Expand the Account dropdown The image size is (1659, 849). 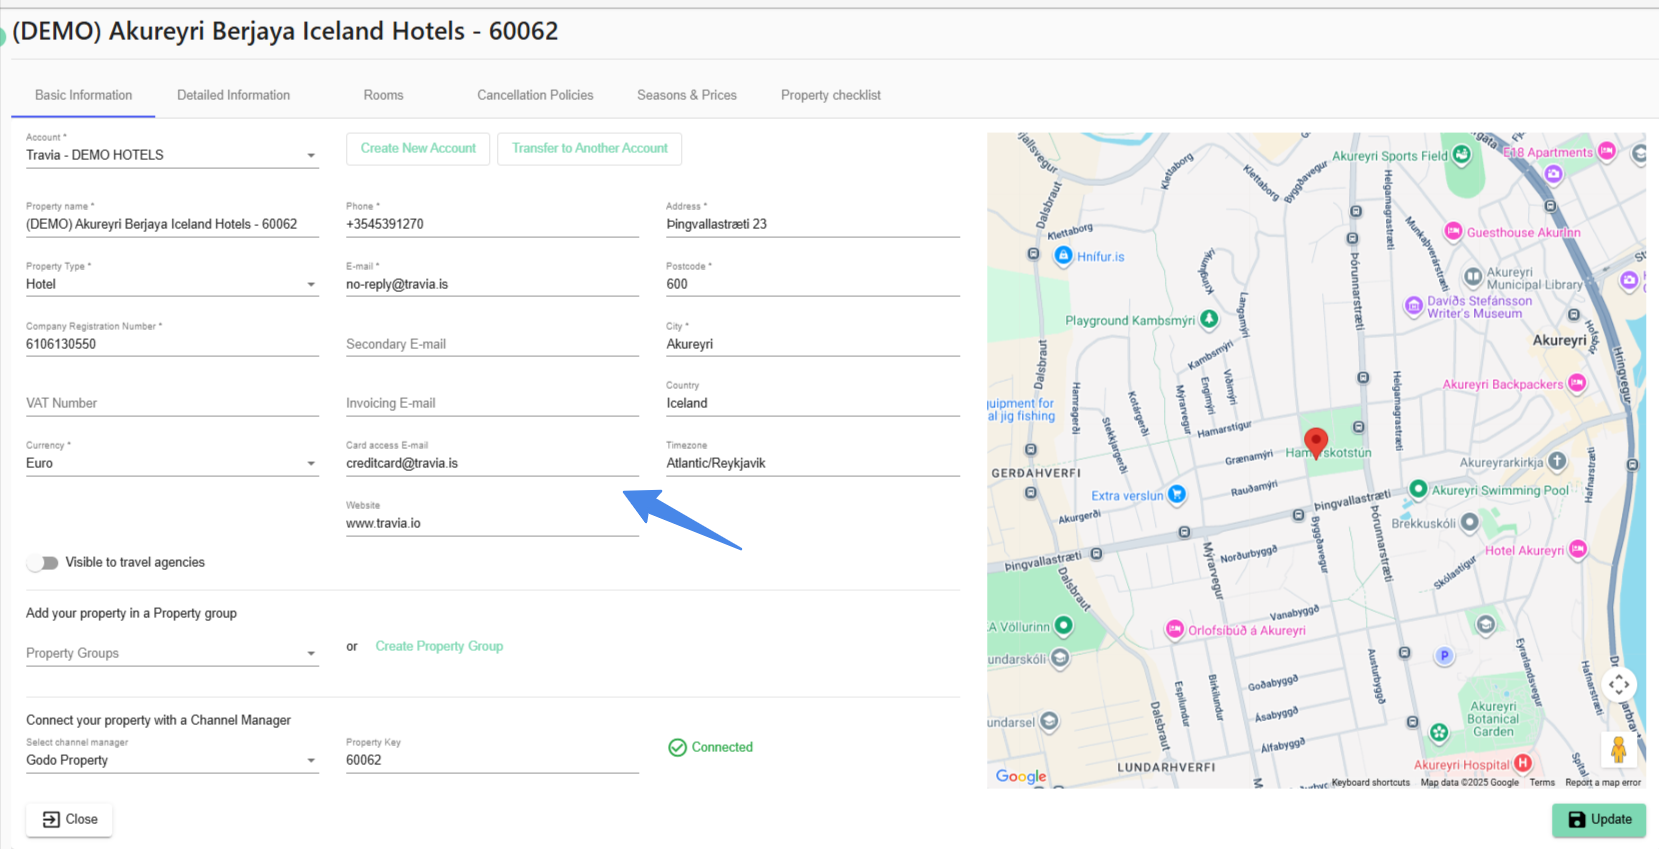(x=172, y=155)
